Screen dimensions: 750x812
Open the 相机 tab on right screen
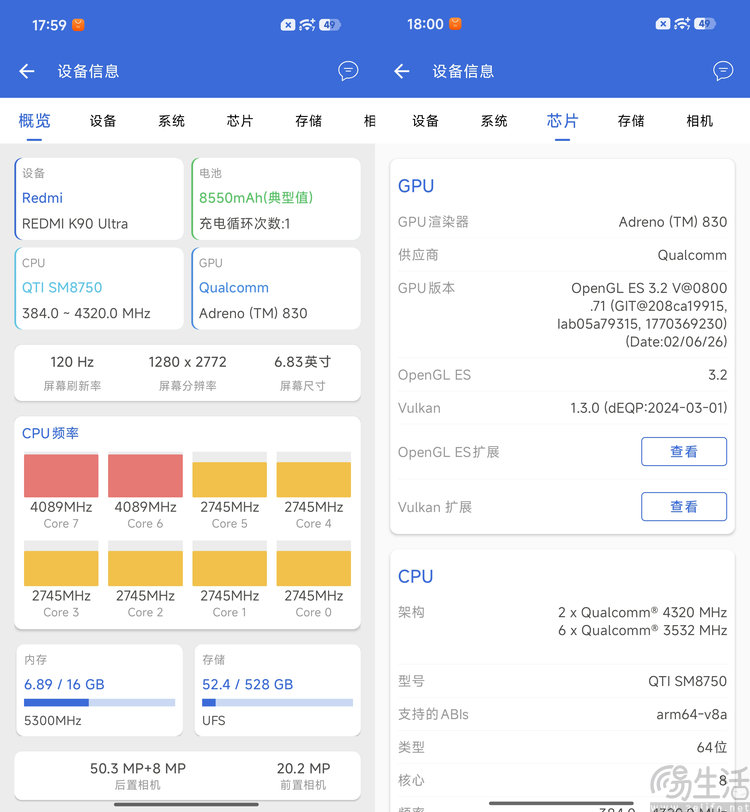[700, 121]
